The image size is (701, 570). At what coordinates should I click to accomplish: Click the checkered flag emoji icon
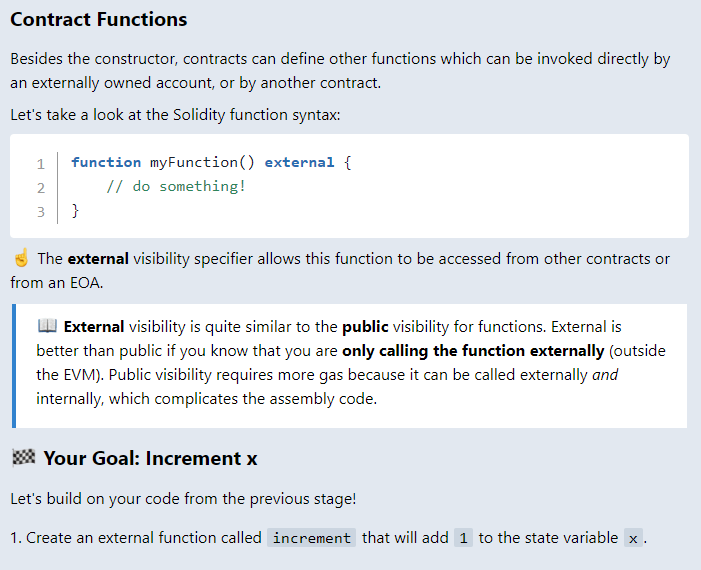(x=23, y=458)
